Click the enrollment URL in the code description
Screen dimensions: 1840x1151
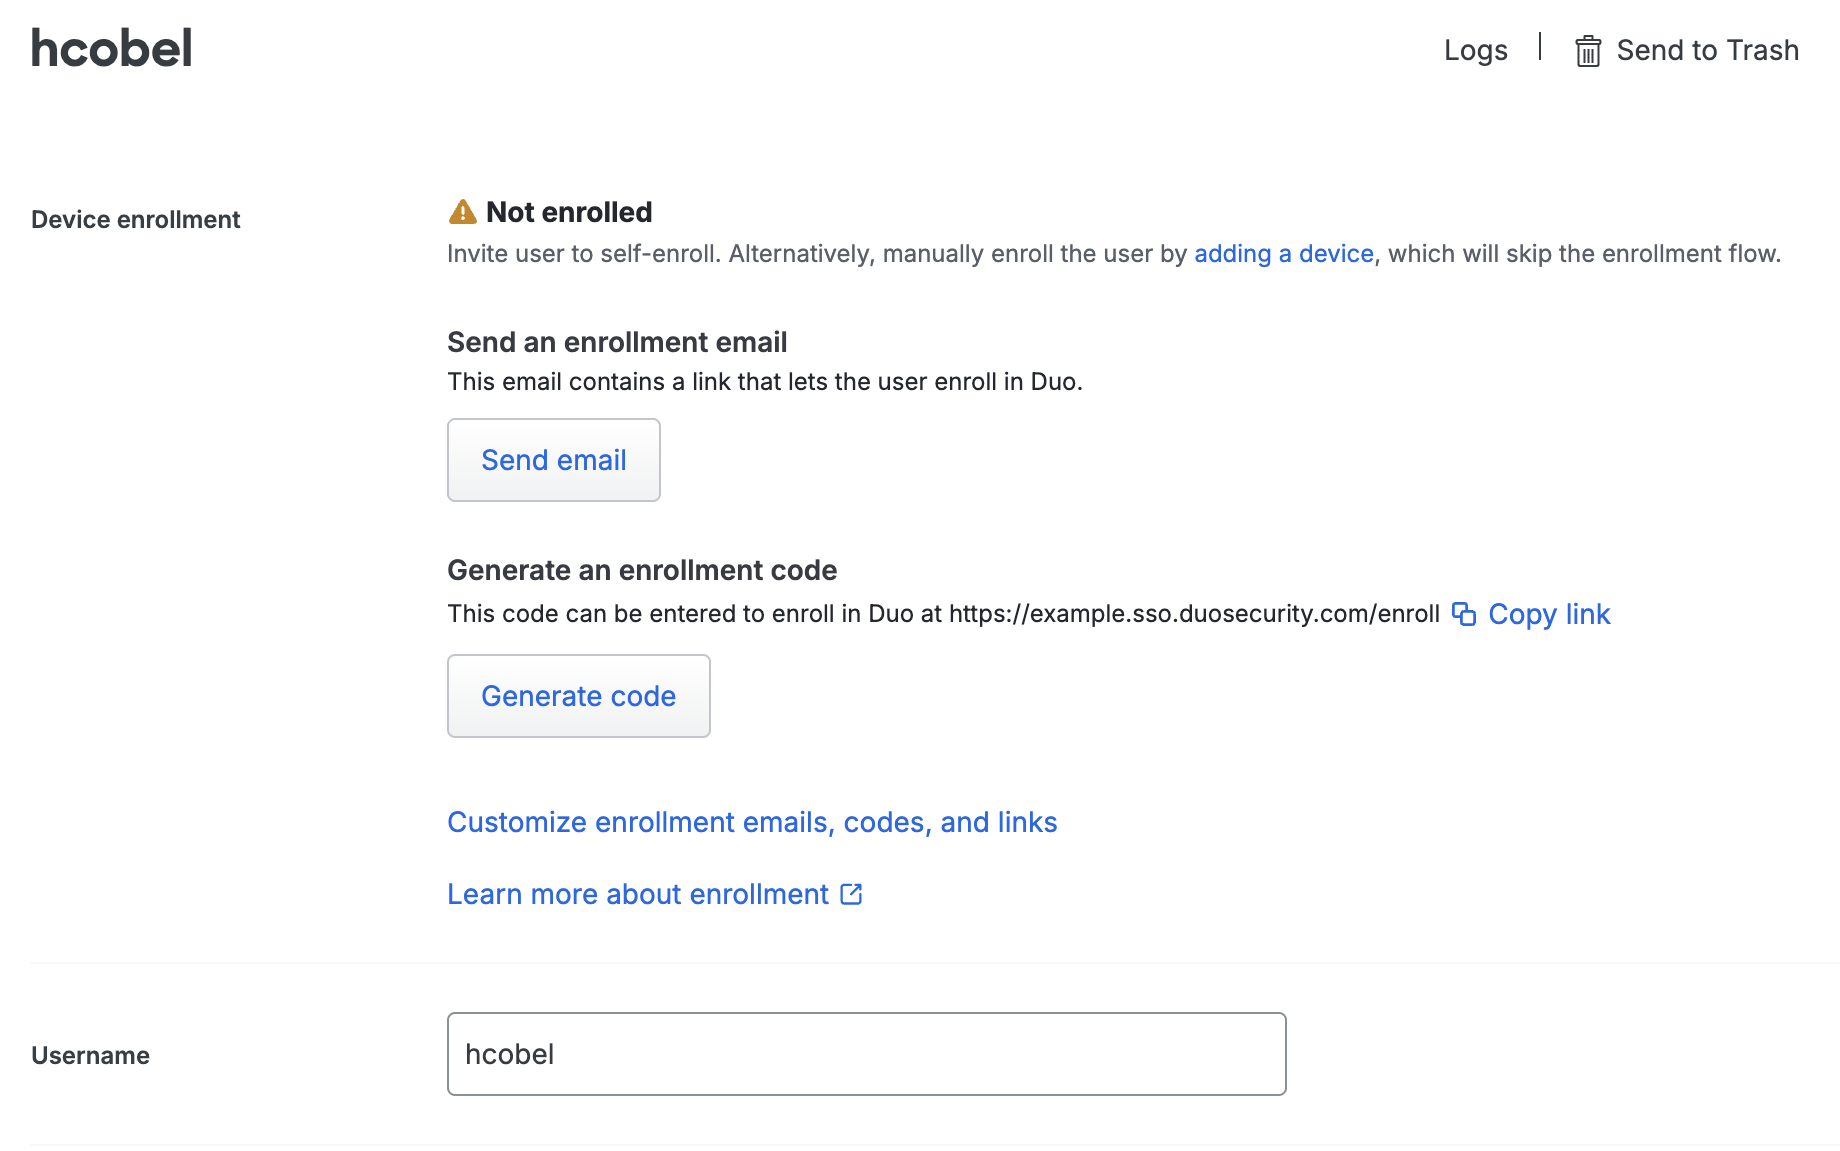coord(1193,614)
